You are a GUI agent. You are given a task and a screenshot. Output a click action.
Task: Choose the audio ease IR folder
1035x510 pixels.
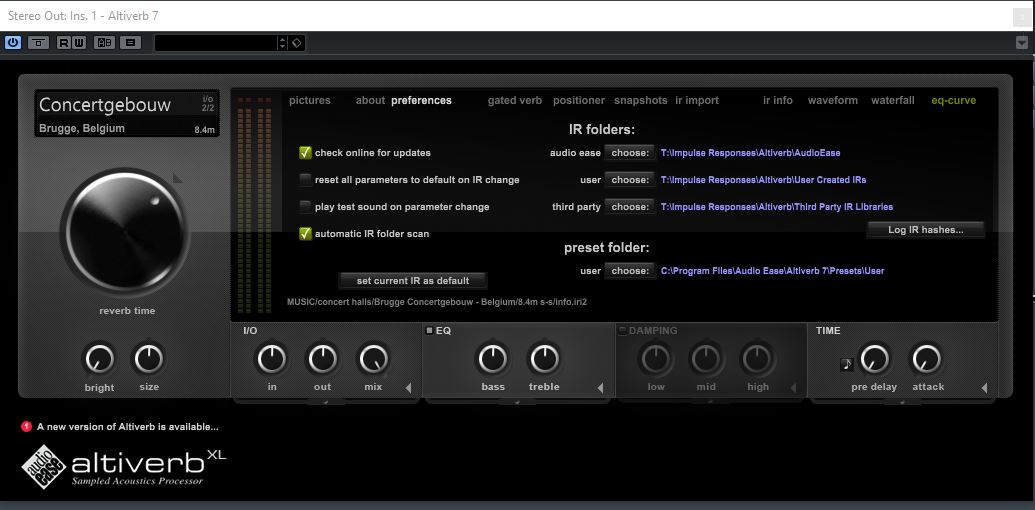pos(630,152)
